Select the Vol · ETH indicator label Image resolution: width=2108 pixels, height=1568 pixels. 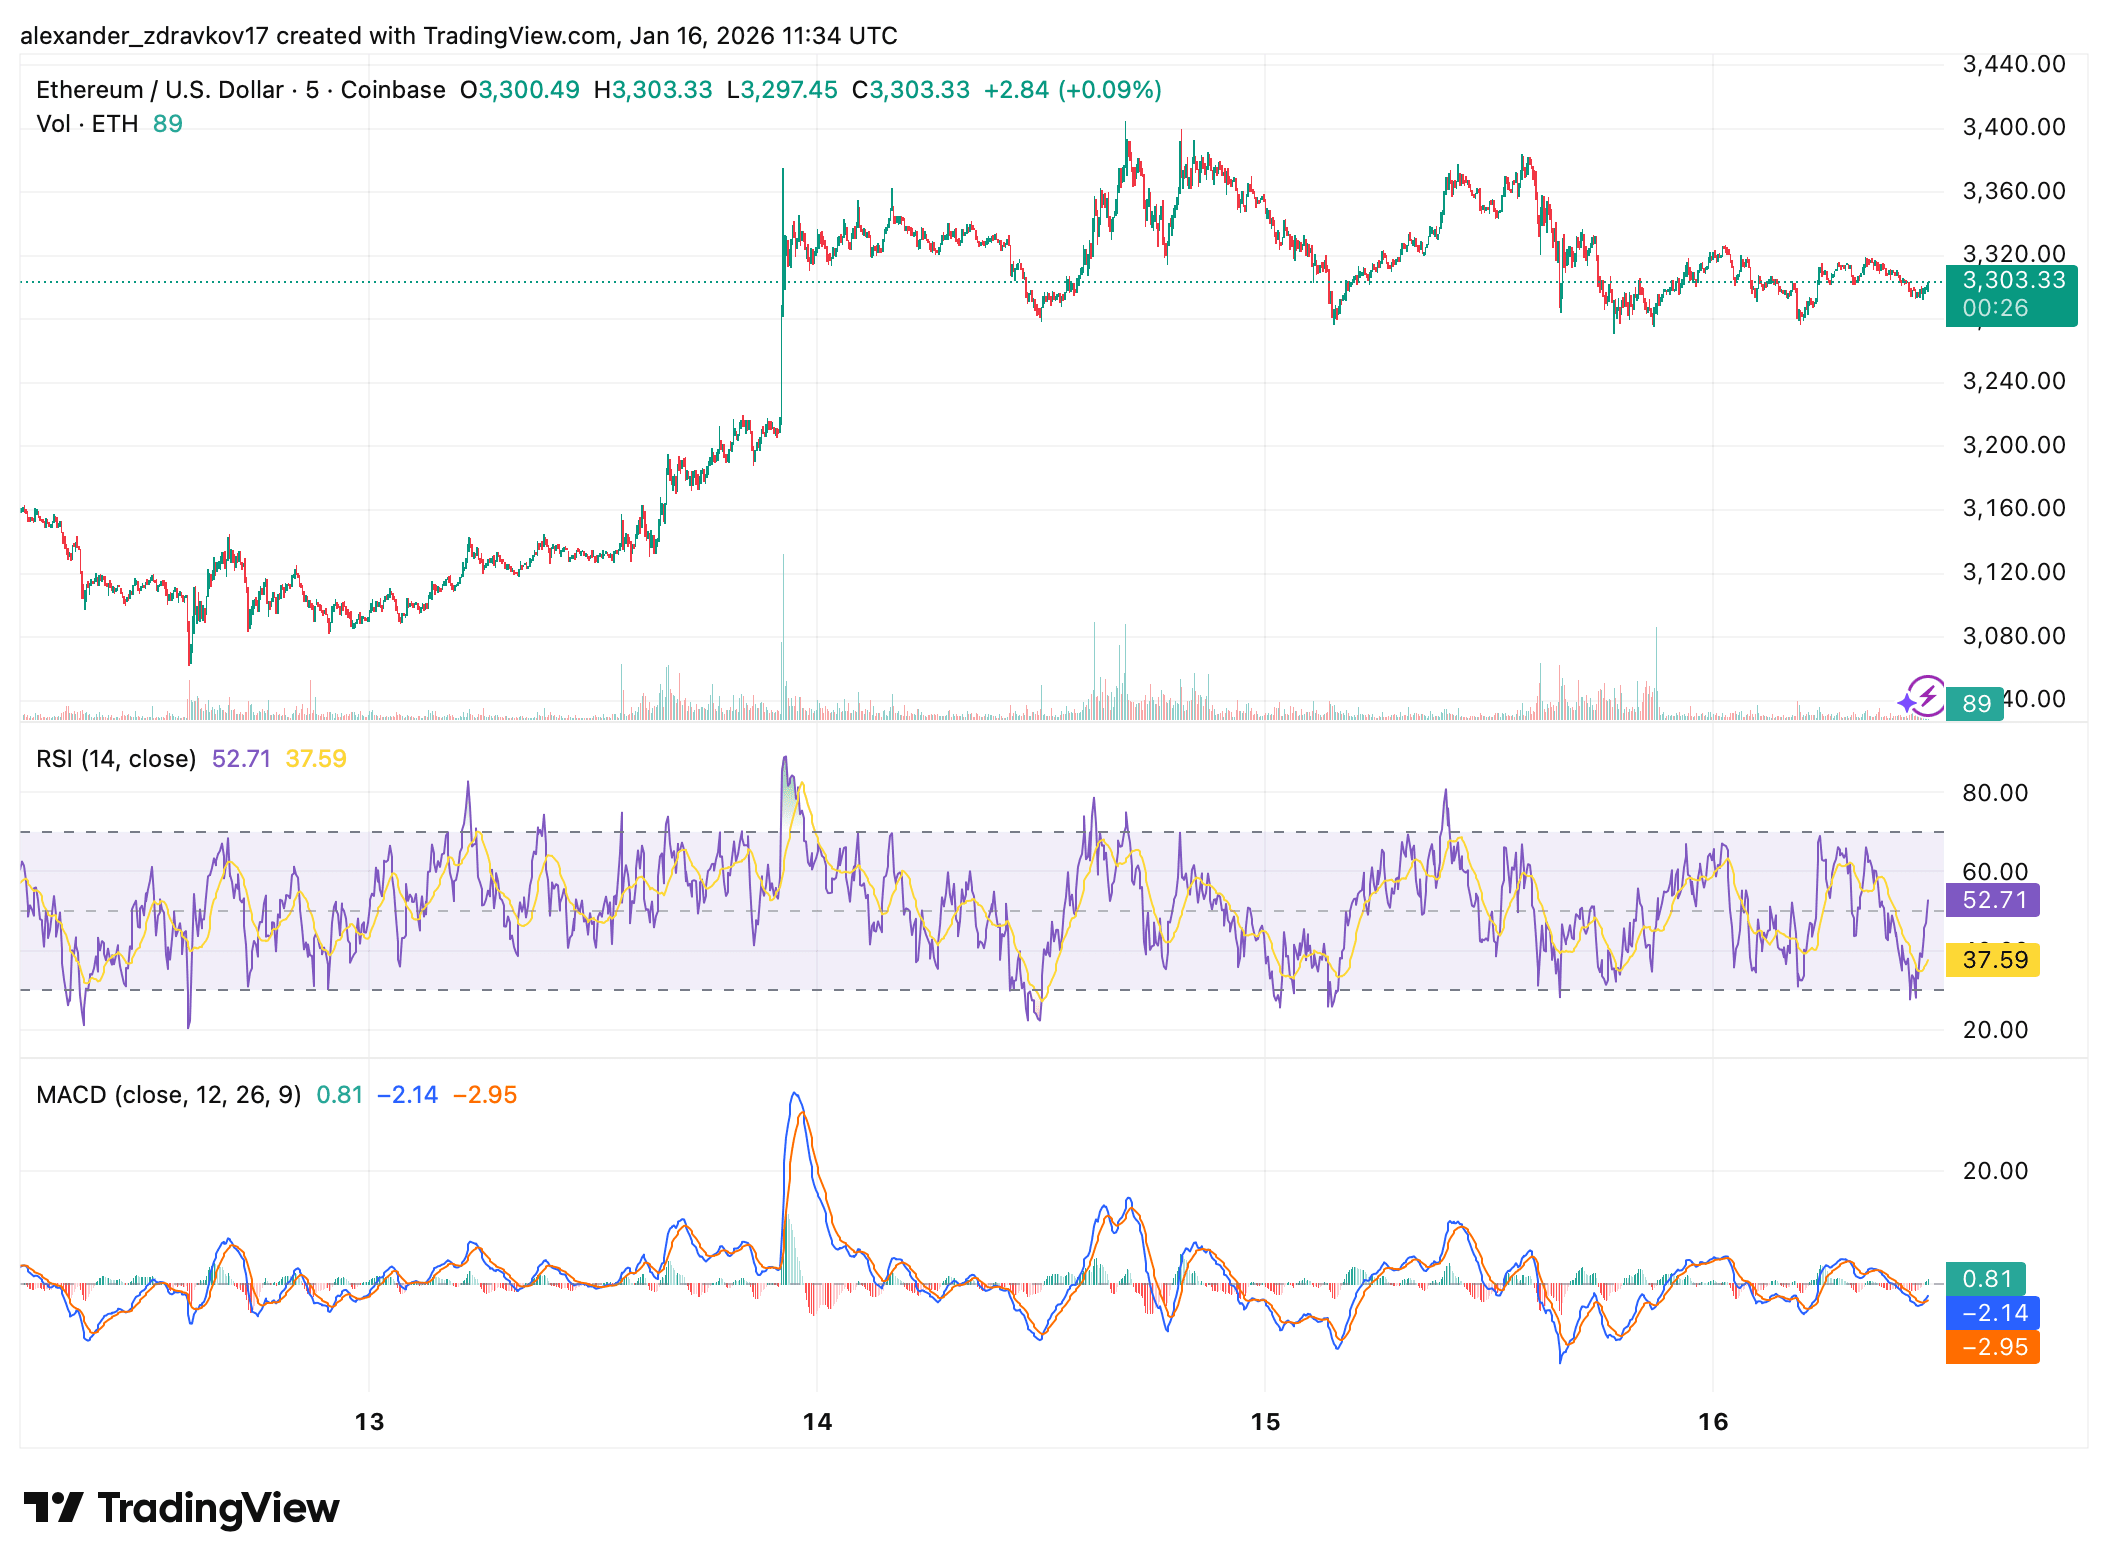point(87,124)
